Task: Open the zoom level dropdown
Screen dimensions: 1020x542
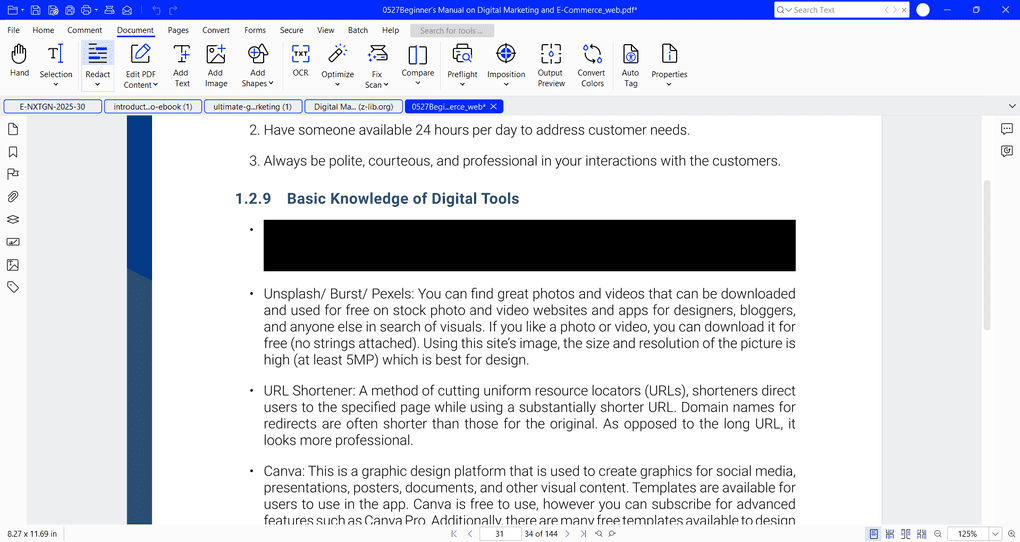Action: point(995,534)
